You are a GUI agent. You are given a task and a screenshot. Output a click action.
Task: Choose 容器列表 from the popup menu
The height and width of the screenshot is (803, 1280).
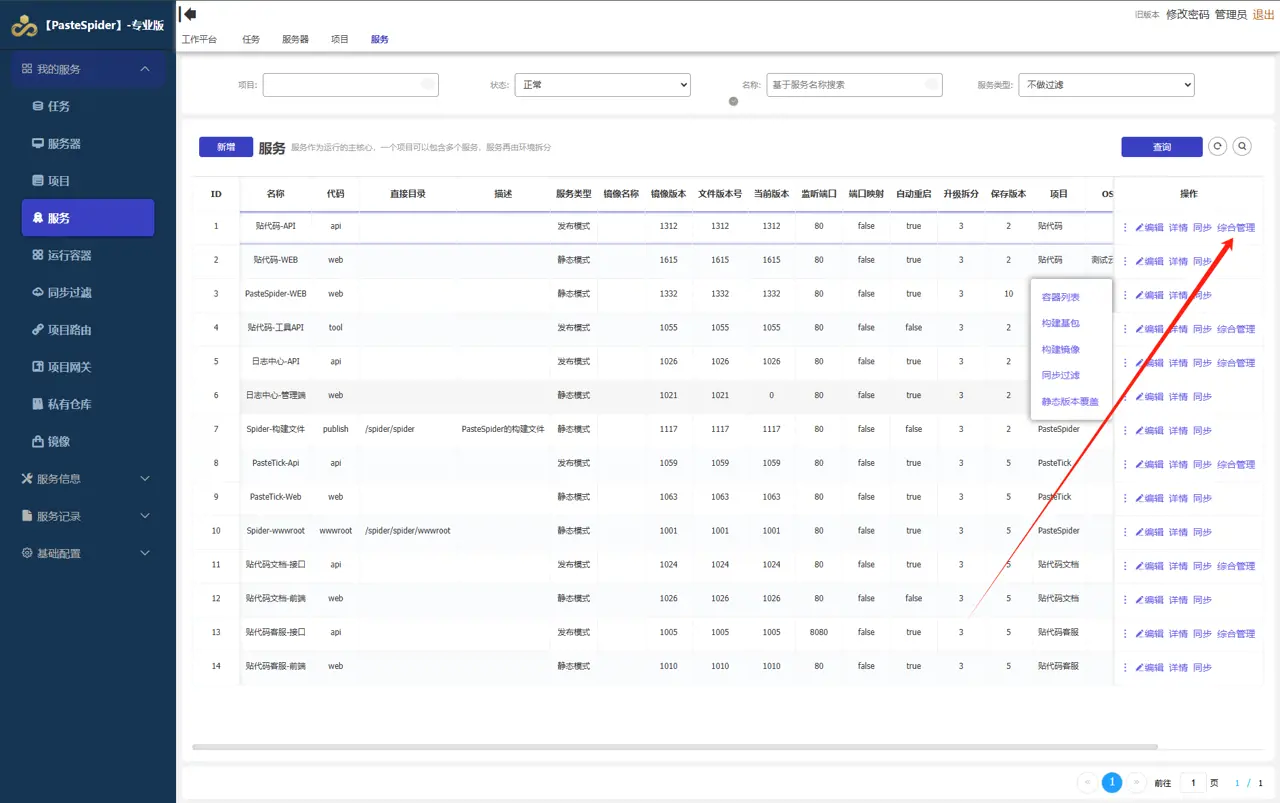pyautogui.click(x=1061, y=297)
